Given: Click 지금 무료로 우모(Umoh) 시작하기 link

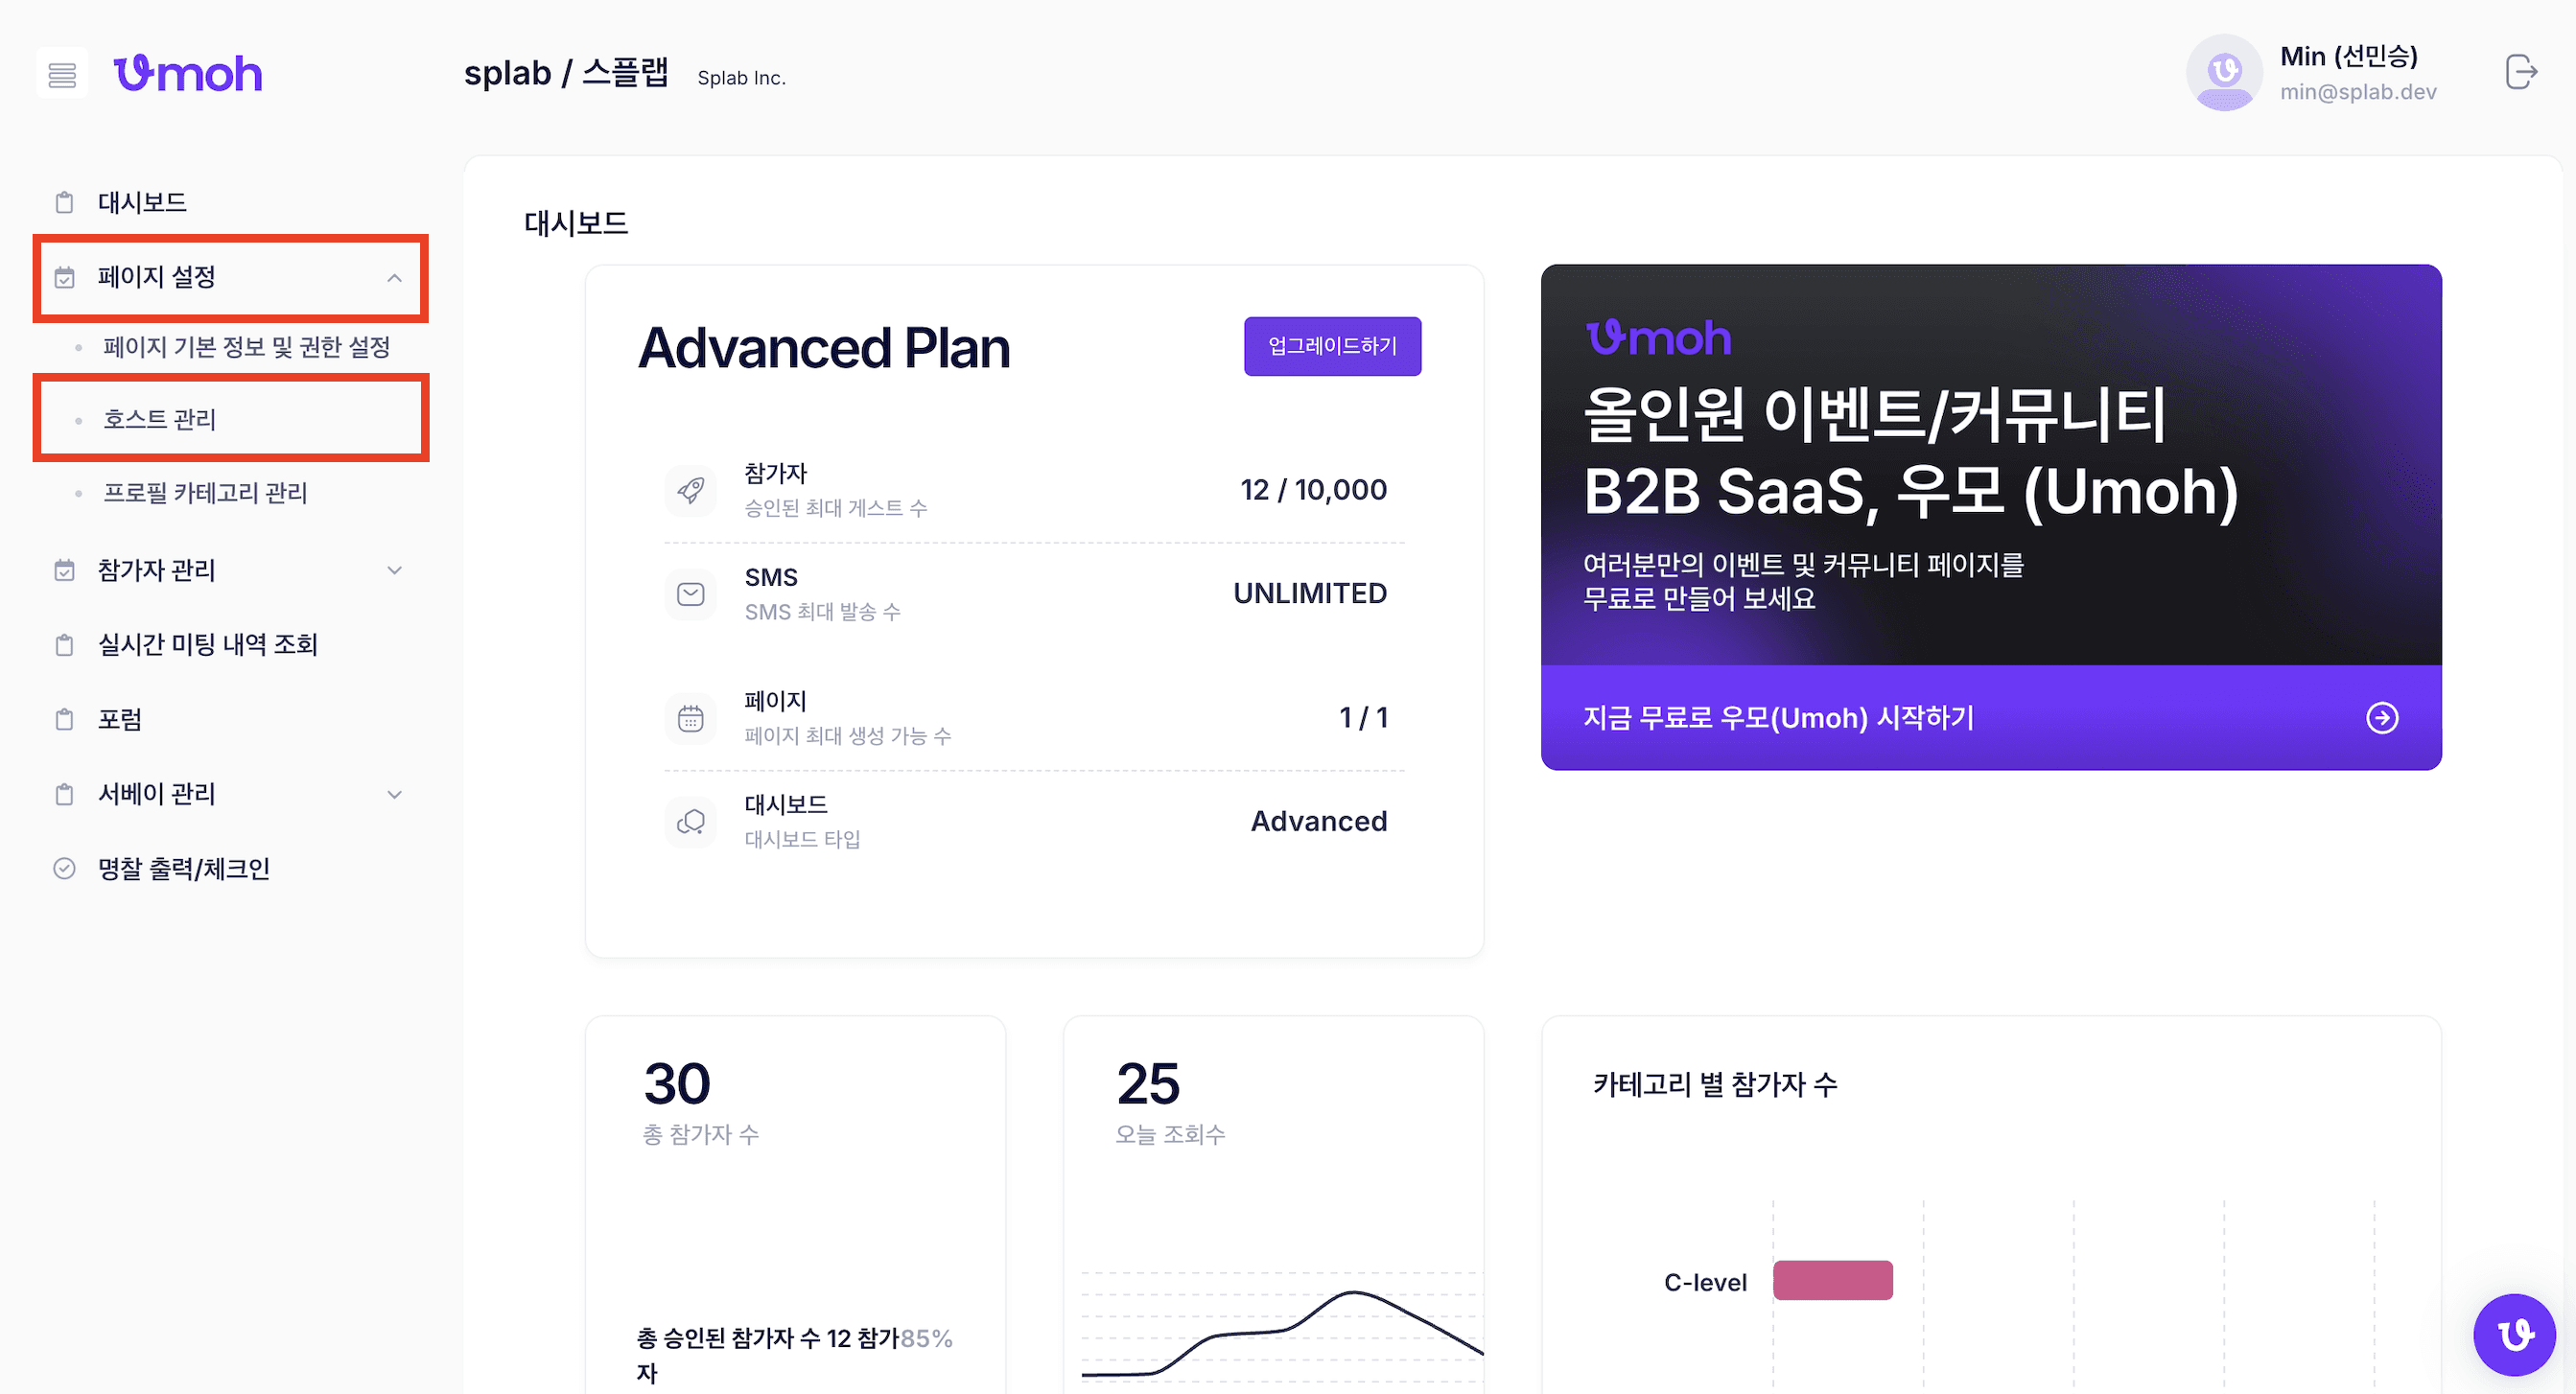Looking at the screenshot, I should pos(1778,718).
